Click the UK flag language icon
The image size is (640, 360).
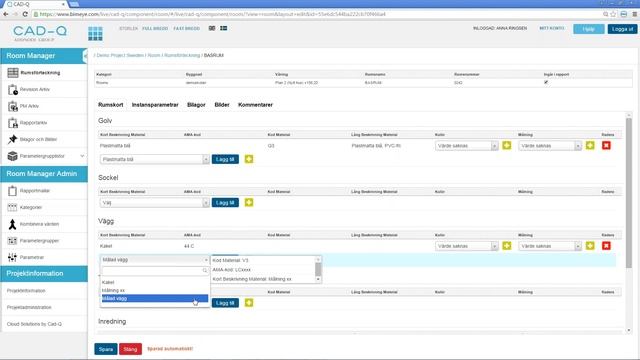coord(212,28)
